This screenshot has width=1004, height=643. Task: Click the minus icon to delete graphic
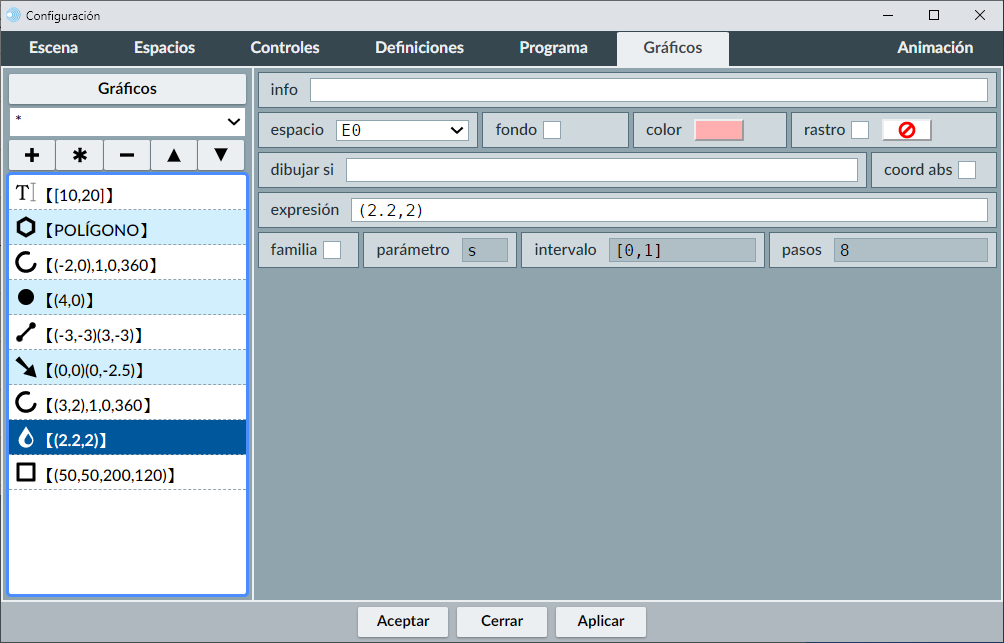[127, 155]
